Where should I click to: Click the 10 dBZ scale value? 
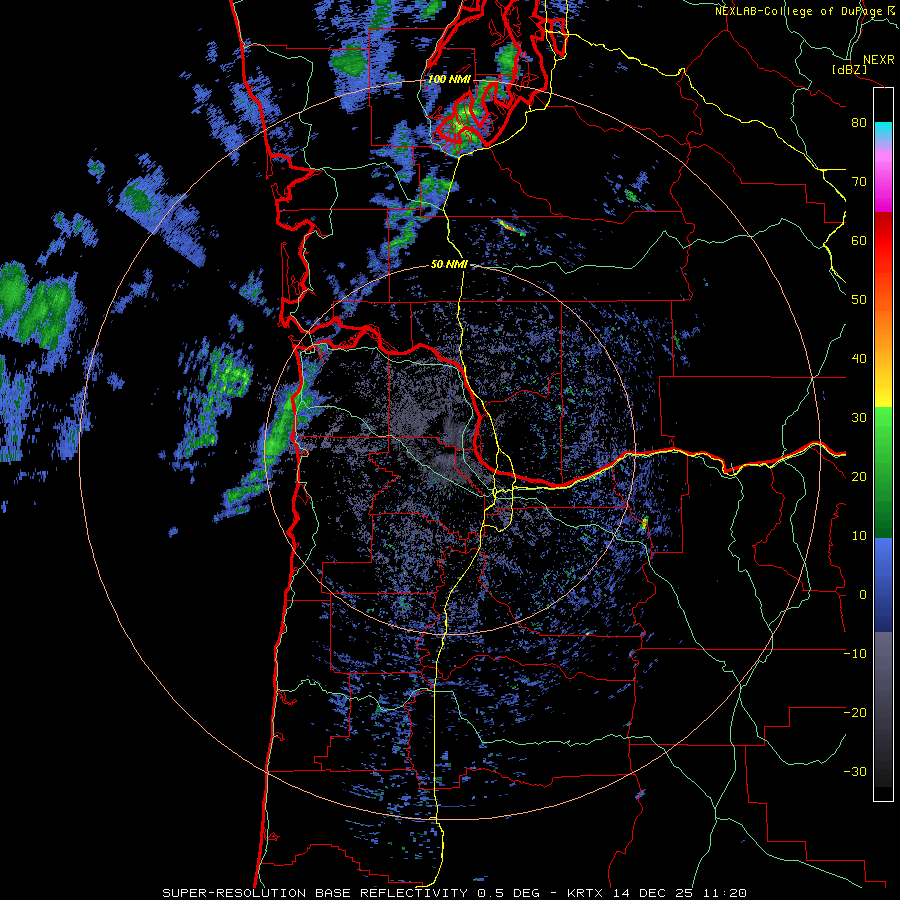tap(859, 536)
